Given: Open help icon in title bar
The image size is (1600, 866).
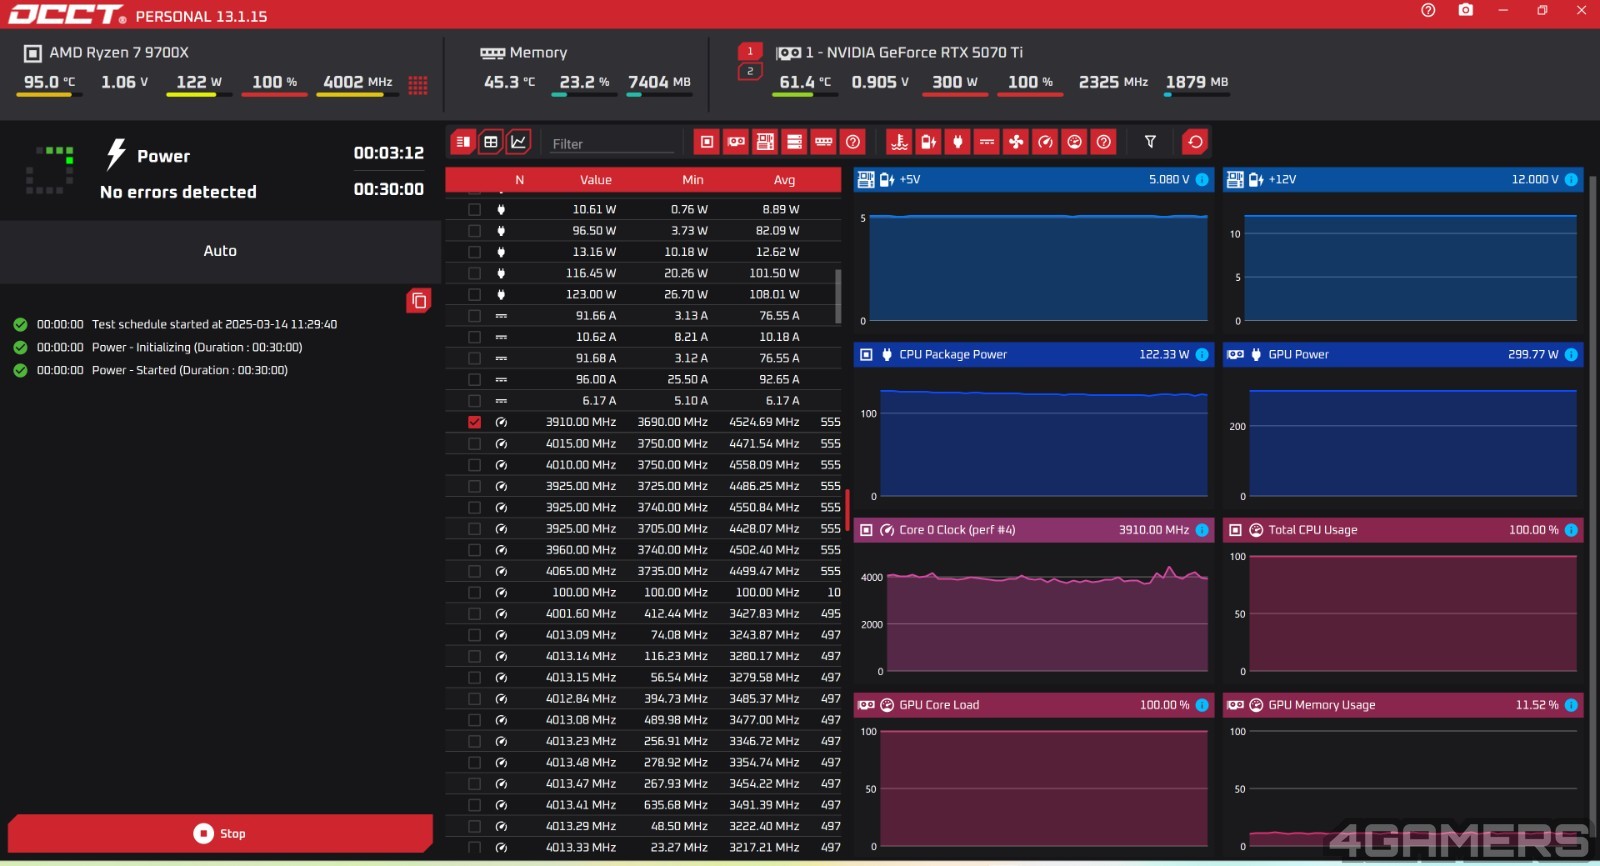Looking at the screenshot, I should [x=1428, y=10].
